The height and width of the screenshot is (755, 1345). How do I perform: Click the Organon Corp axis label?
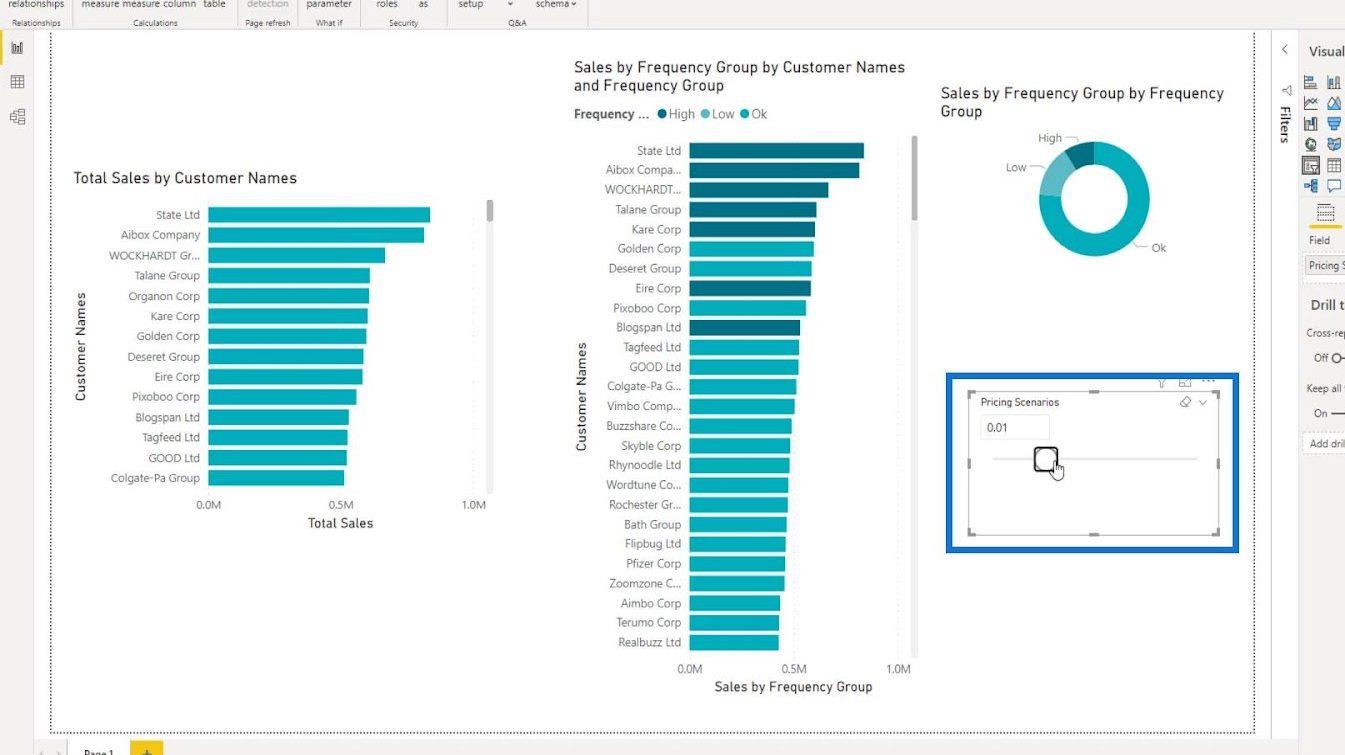coord(164,296)
